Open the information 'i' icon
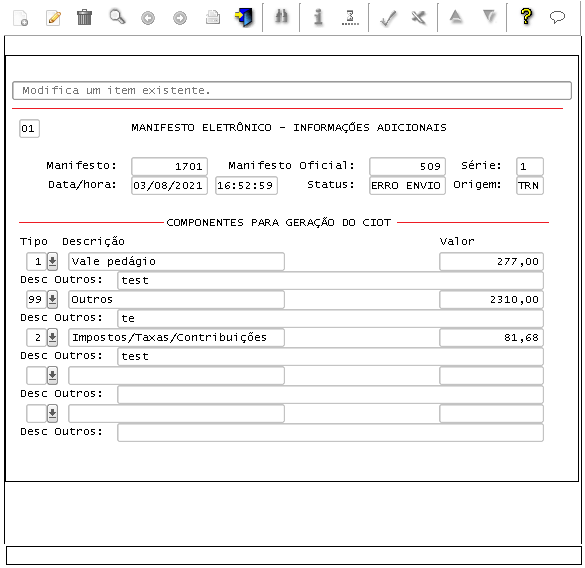Screen dimensions: 585x568 pos(318,17)
